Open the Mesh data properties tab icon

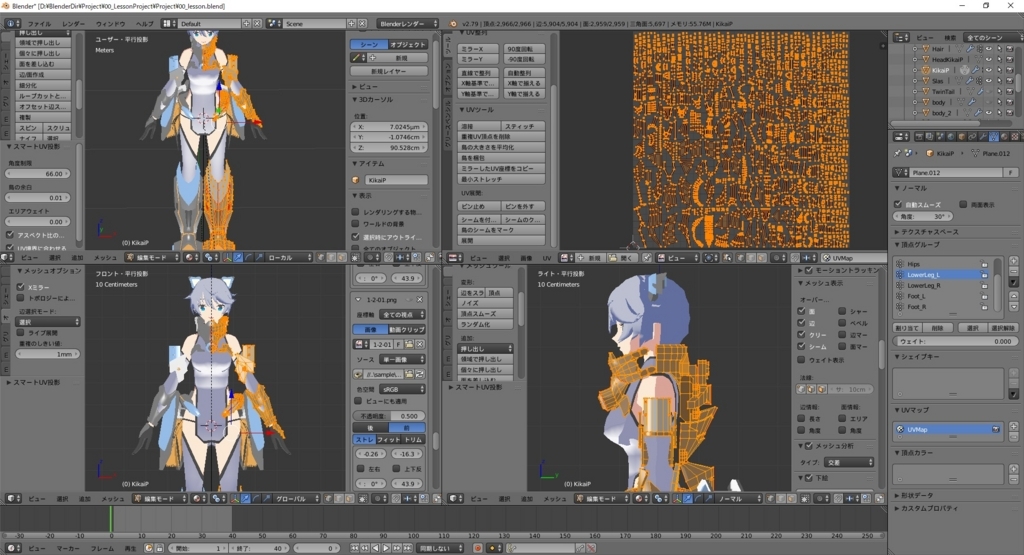tap(993, 136)
